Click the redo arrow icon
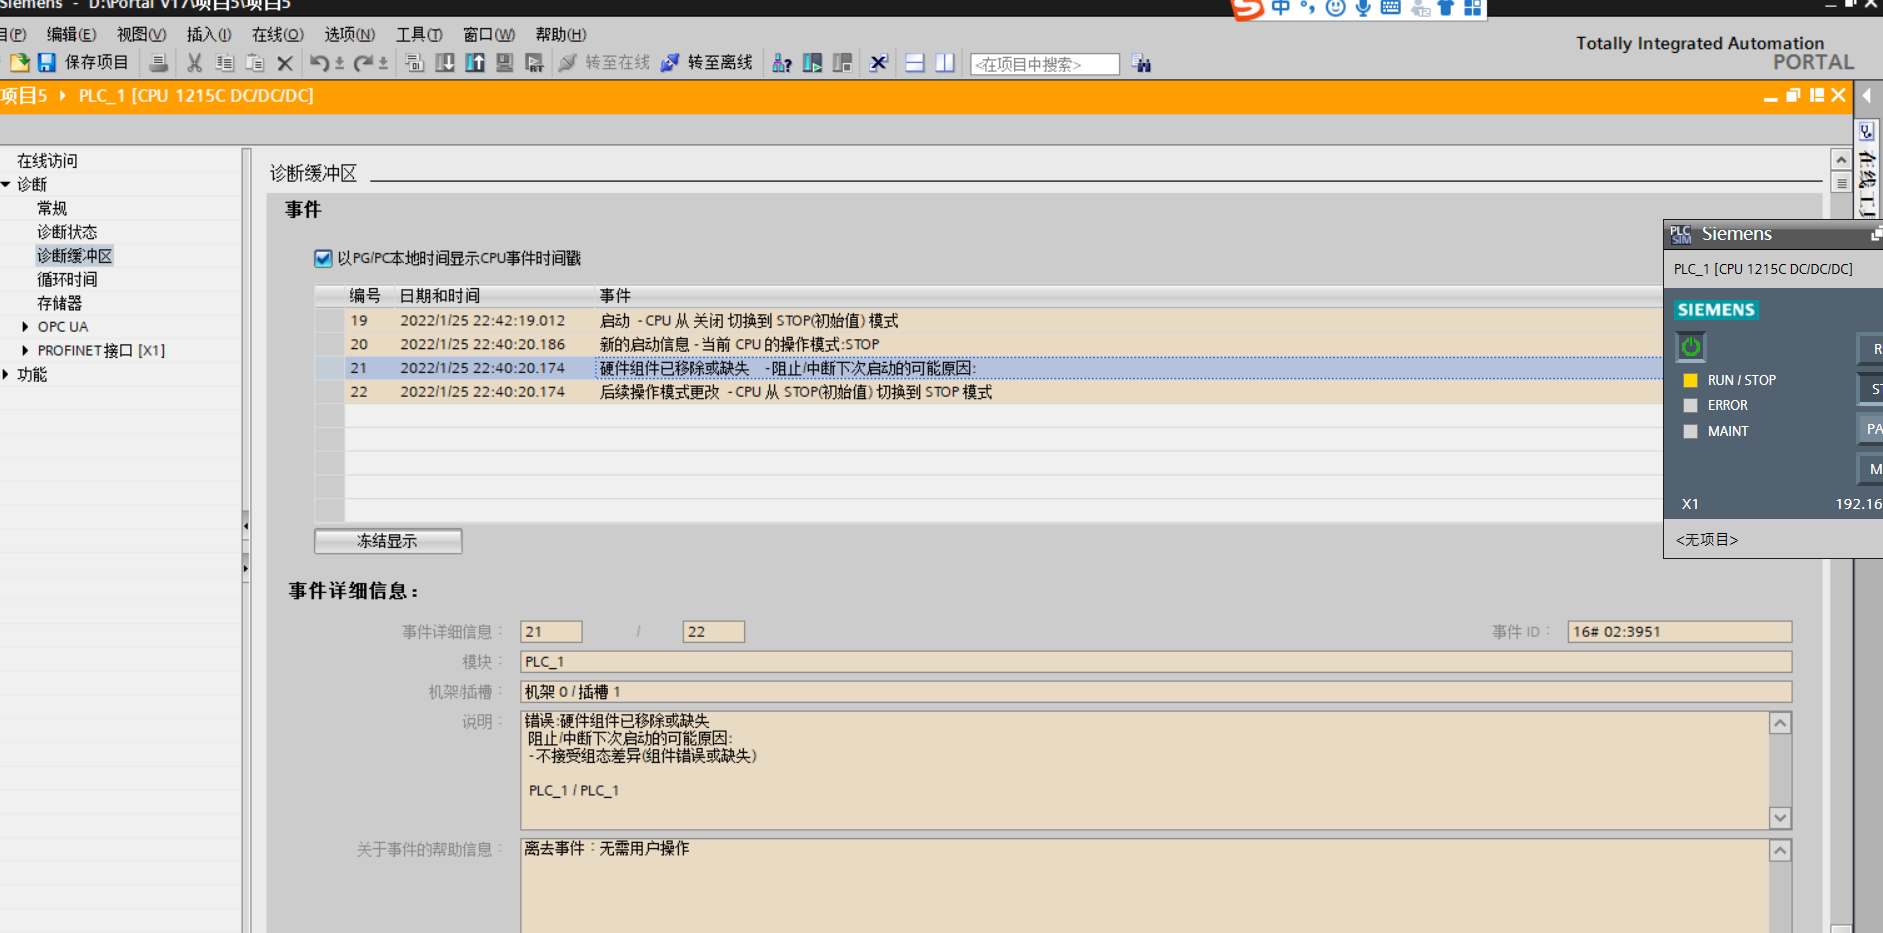Viewport: 1883px width, 933px height. pyautogui.click(x=363, y=63)
